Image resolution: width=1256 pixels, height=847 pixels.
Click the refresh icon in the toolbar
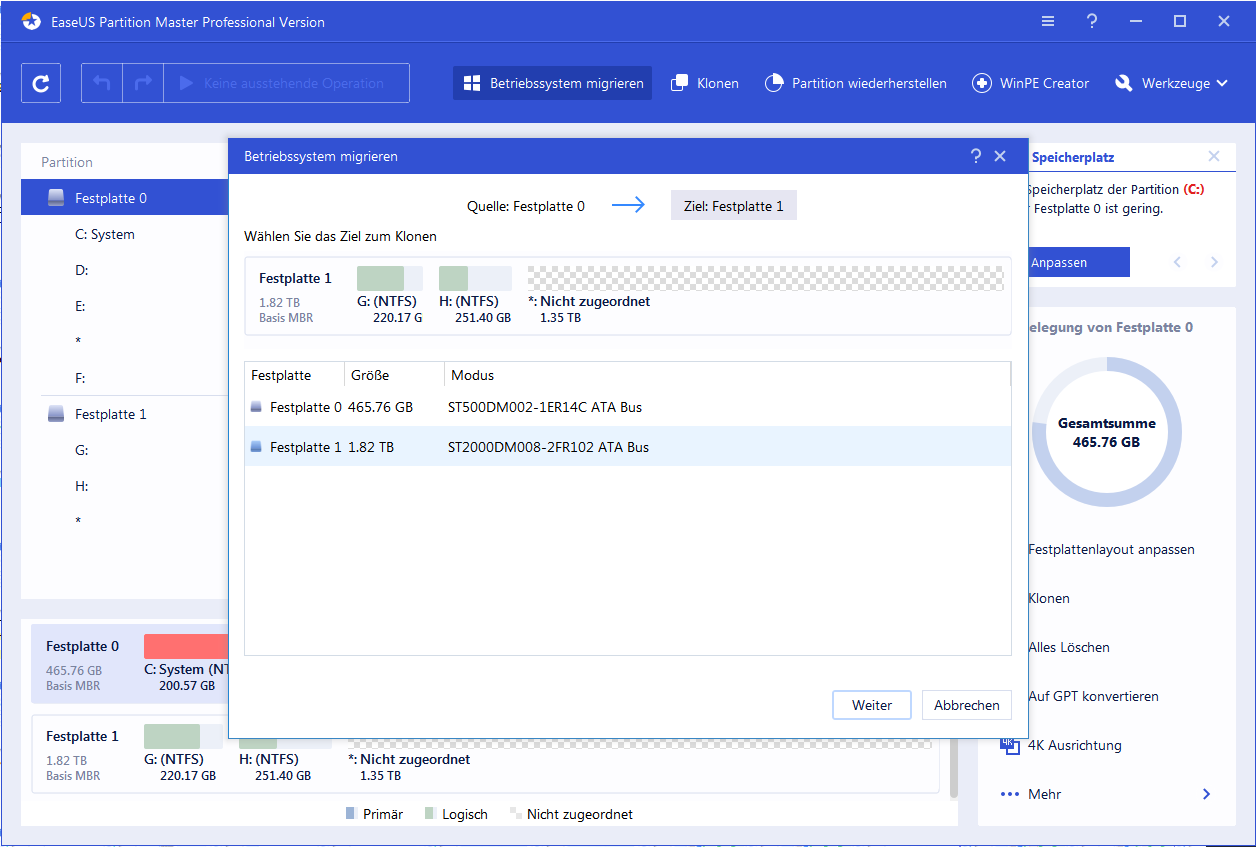point(41,83)
